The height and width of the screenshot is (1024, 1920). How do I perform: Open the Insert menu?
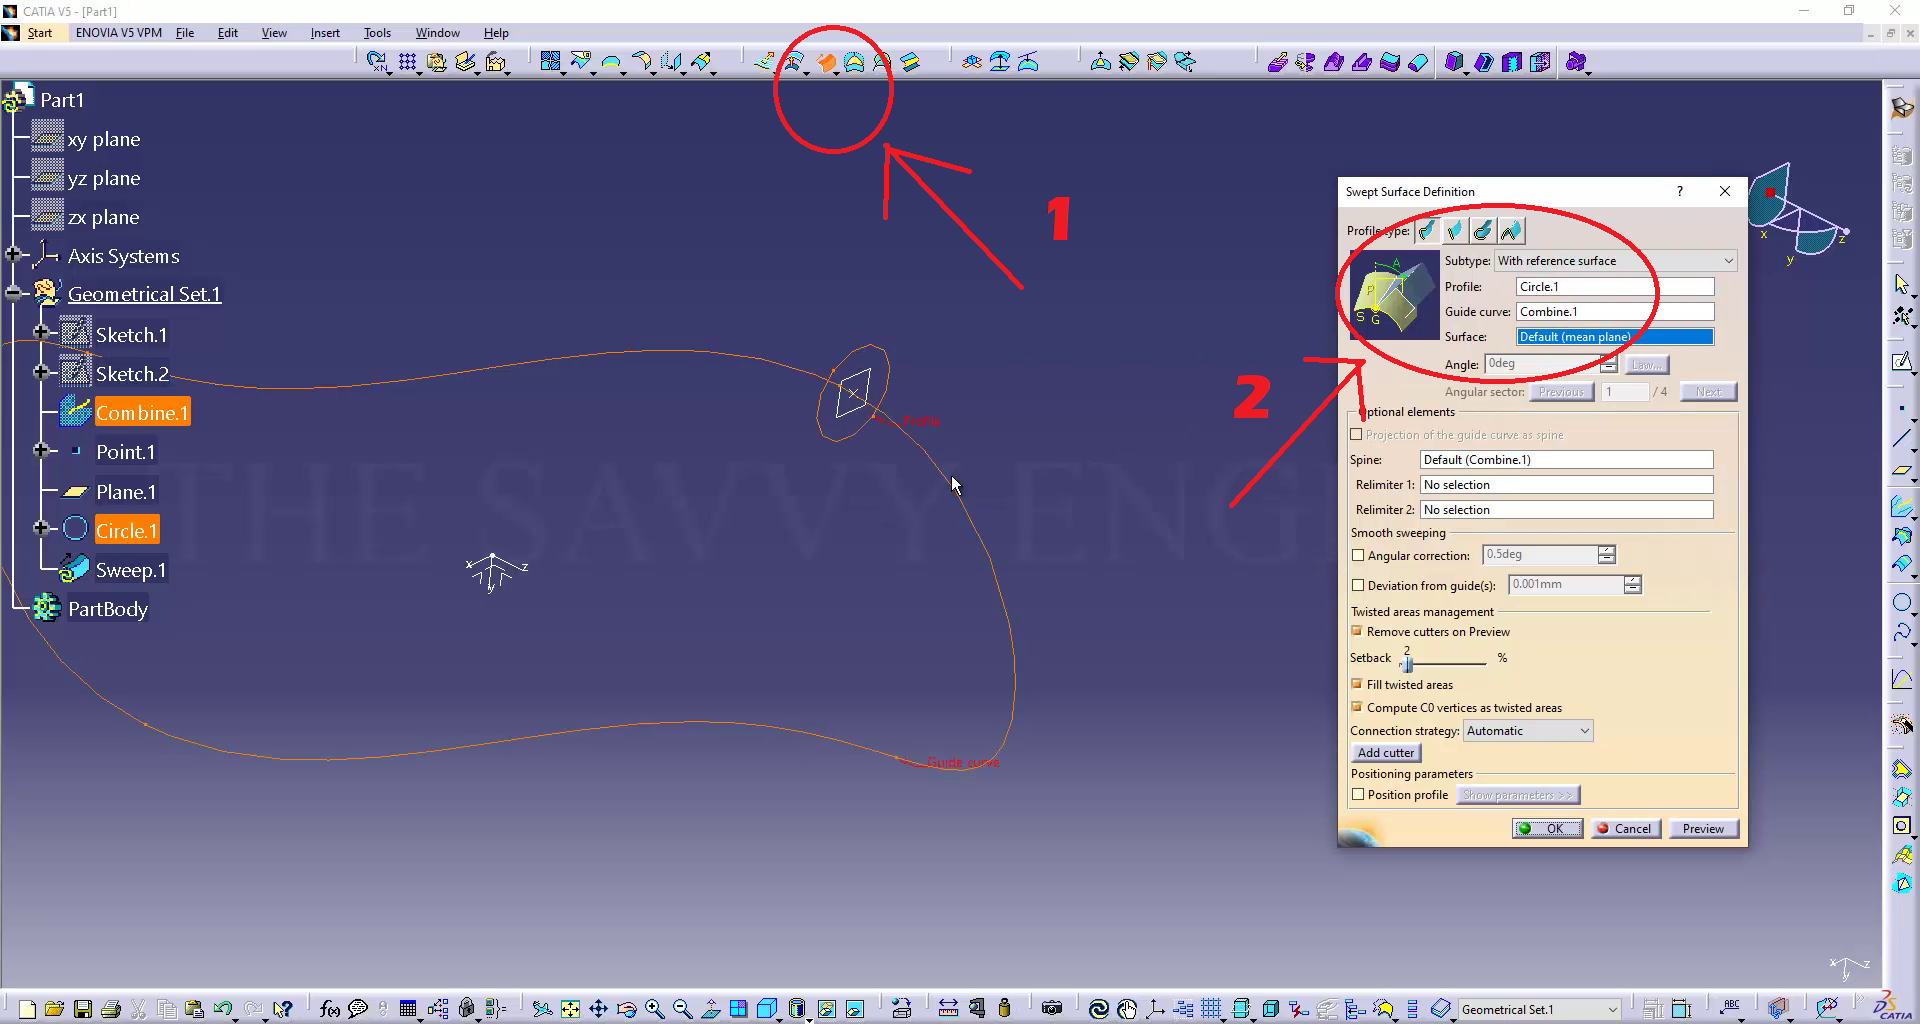click(x=325, y=33)
